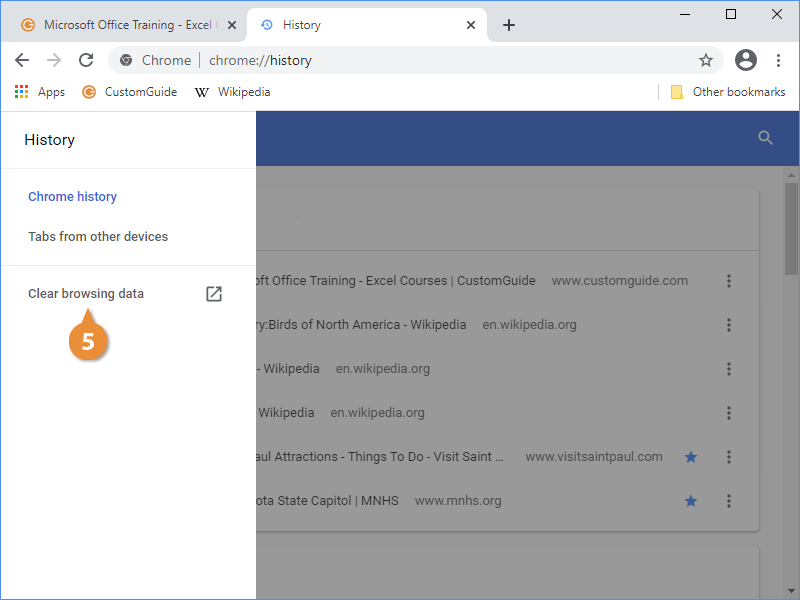Click the chrome://history address bar
This screenshot has width=800, height=600.
tap(416, 60)
